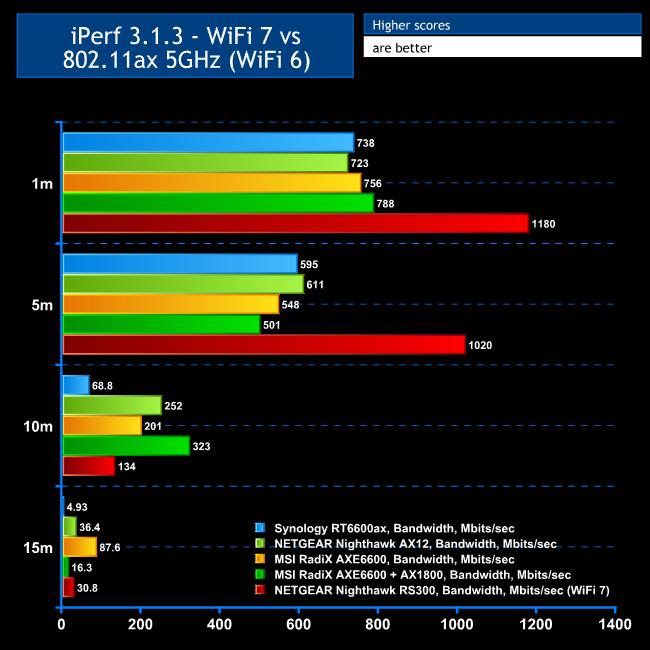Click the data value '323'

201,446
